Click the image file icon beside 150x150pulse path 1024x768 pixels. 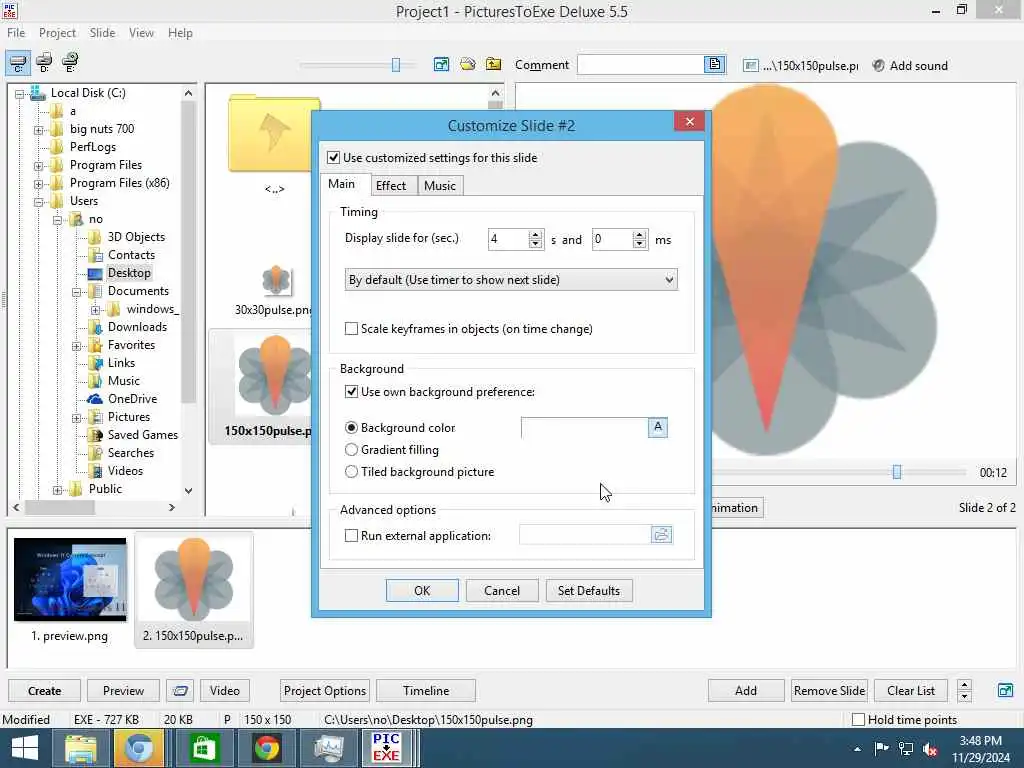coord(750,65)
